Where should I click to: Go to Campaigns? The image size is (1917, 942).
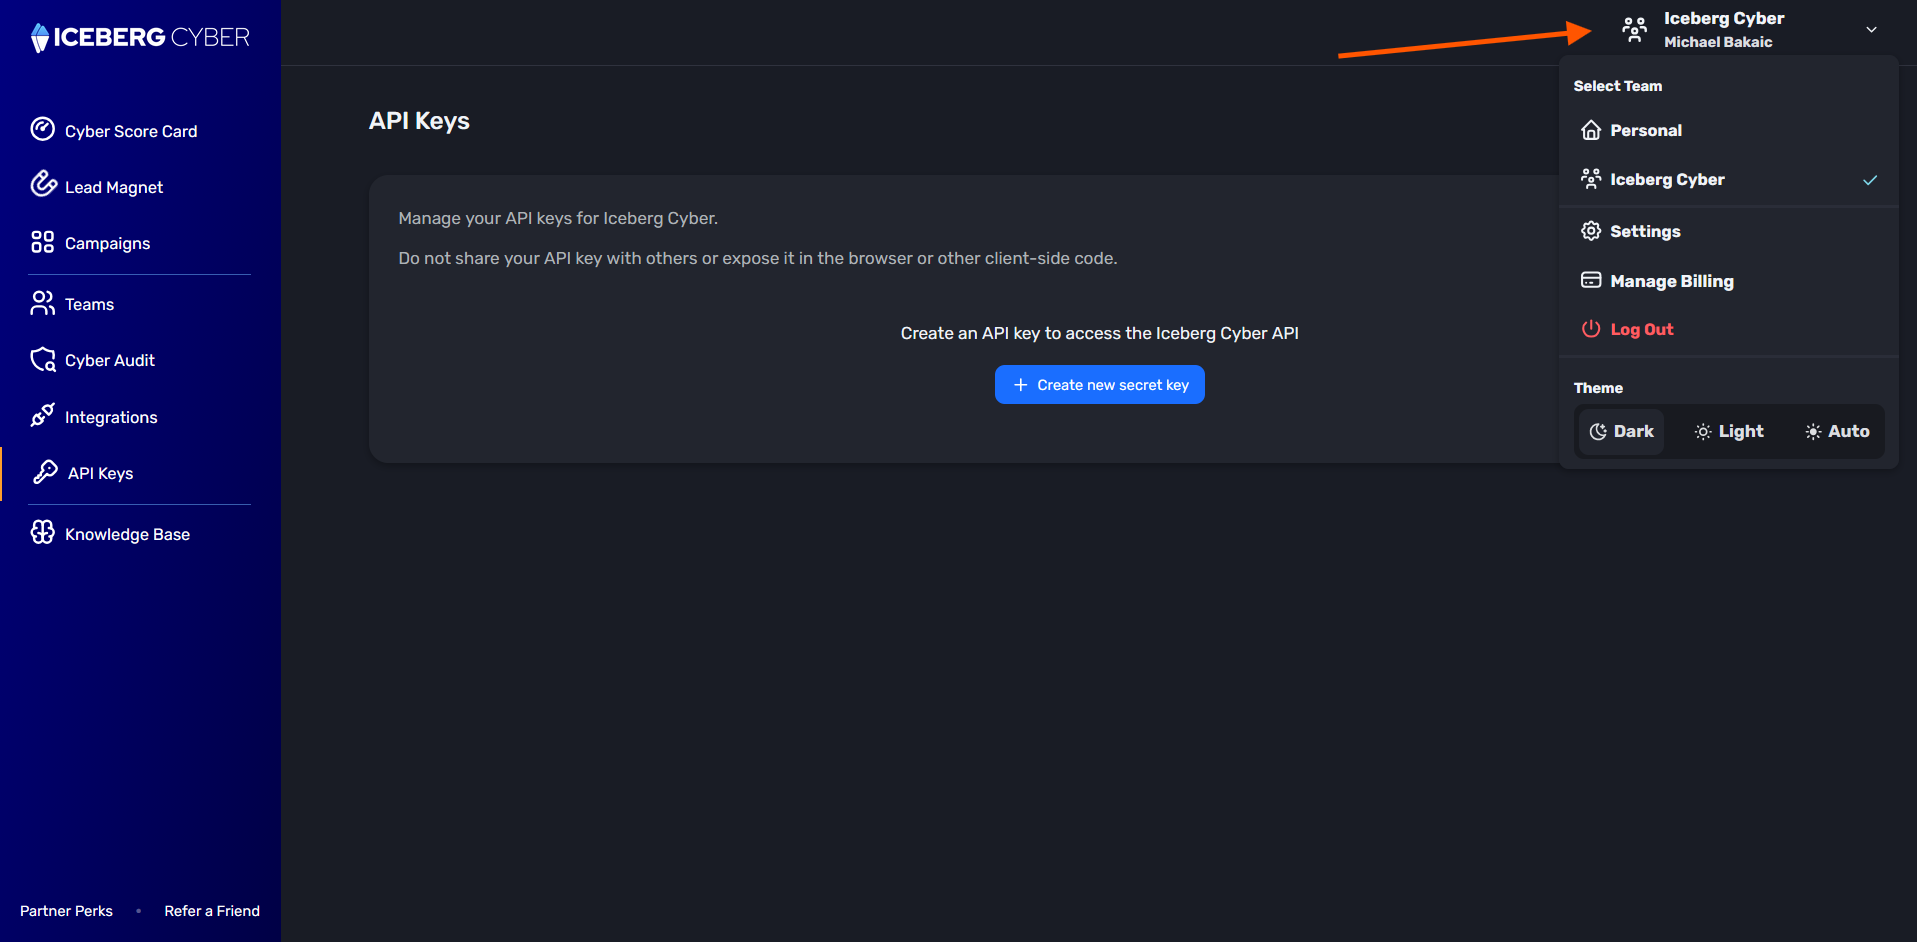pos(108,243)
